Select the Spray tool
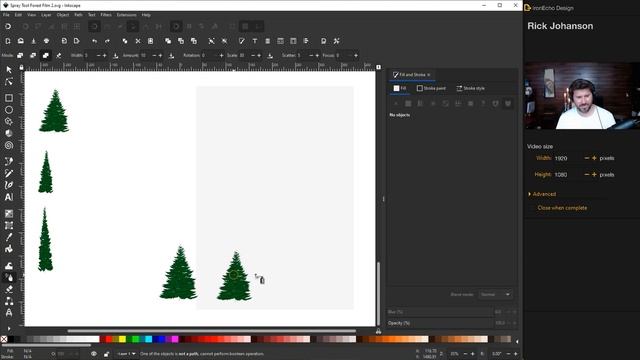Screen dimensions: 640x360 9,278
